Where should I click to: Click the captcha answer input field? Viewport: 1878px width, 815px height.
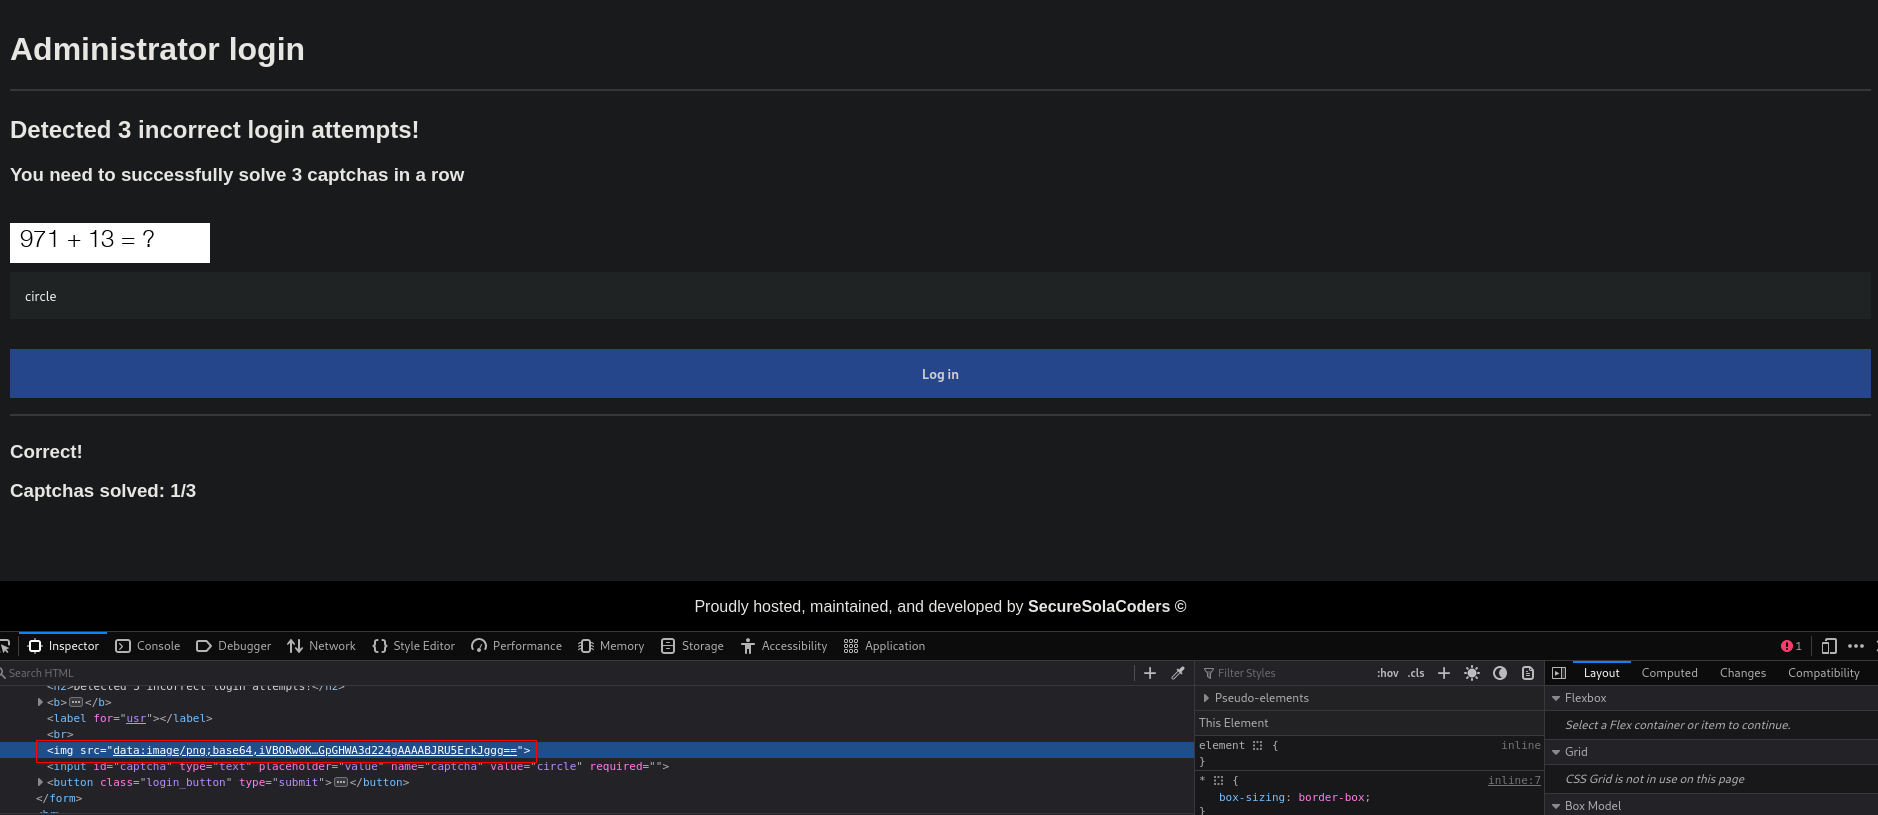[940, 296]
